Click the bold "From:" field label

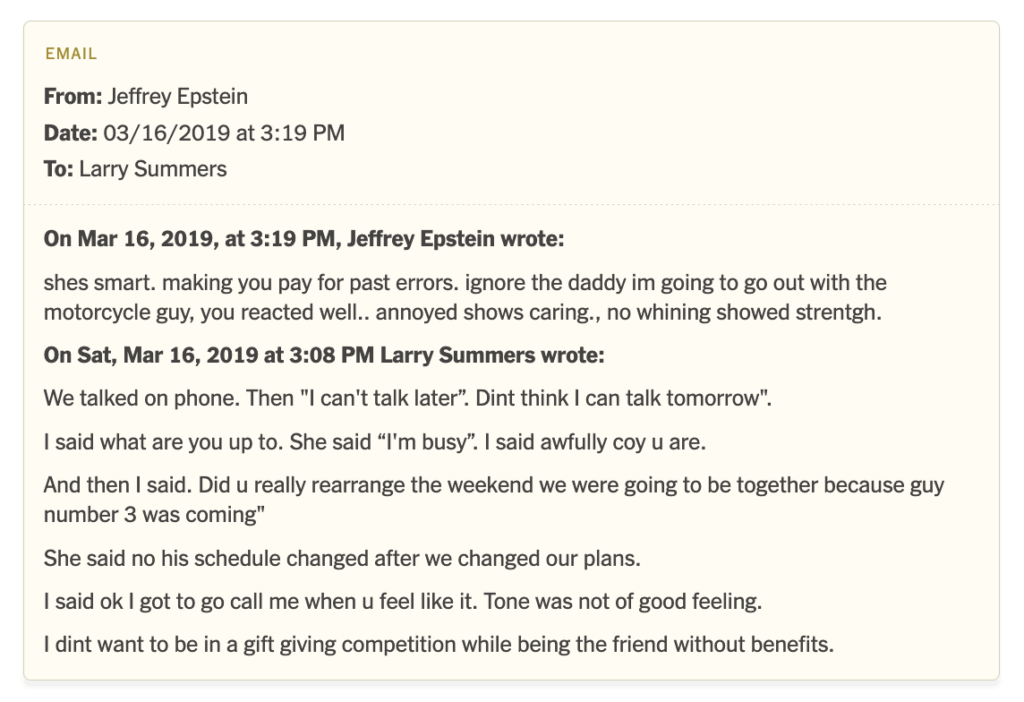pyautogui.click(x=73, y=97)
